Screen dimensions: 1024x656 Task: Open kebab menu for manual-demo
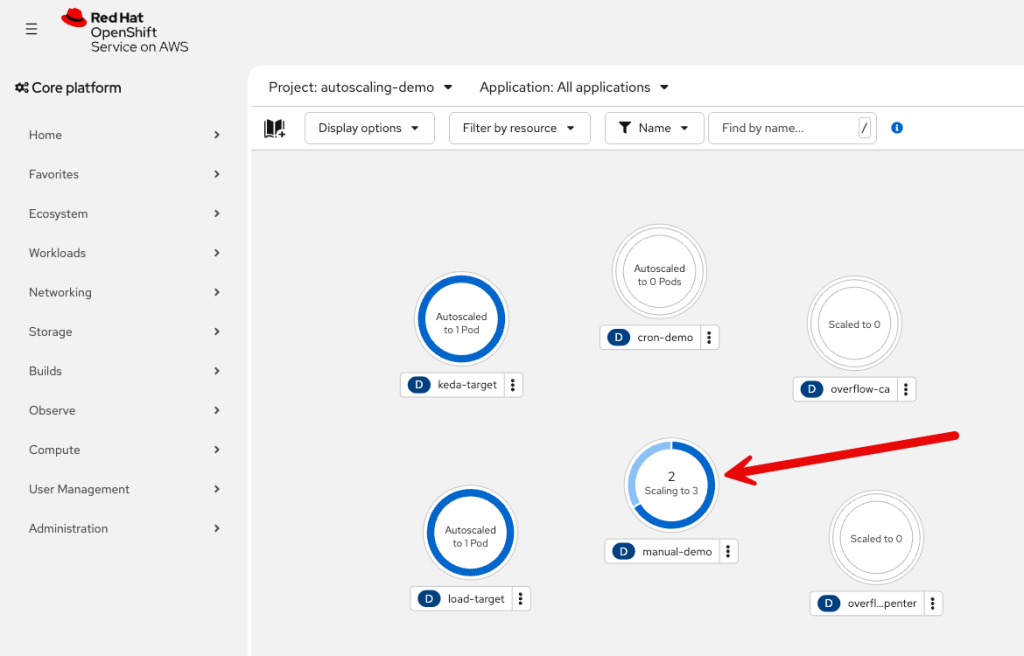pyautogui.click(x=728, y=551)
